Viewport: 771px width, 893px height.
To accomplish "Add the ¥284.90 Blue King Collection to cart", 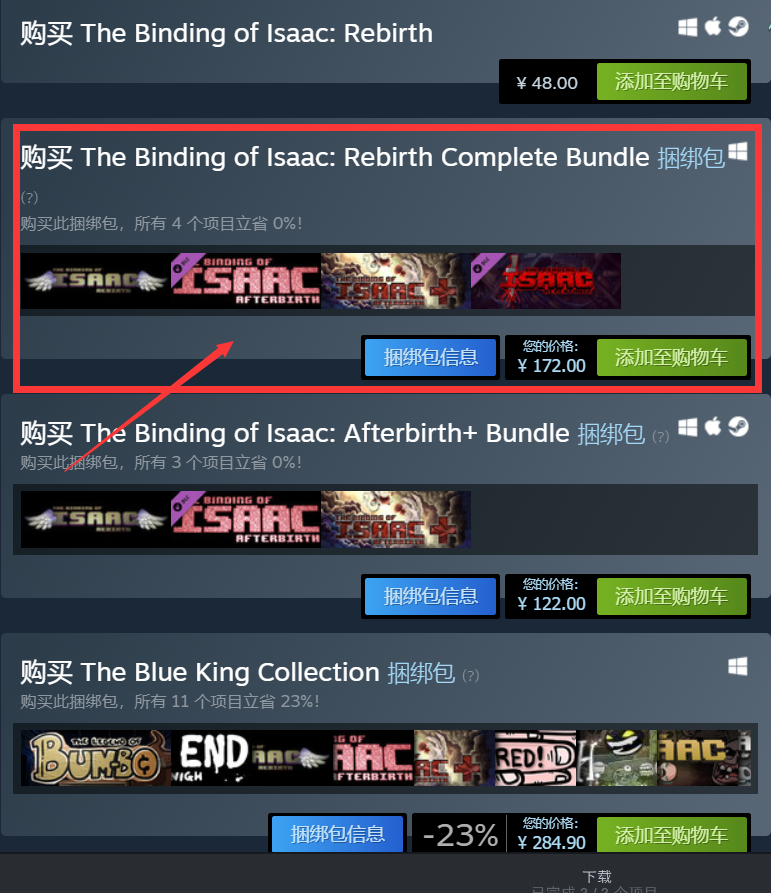I will 672,835.
